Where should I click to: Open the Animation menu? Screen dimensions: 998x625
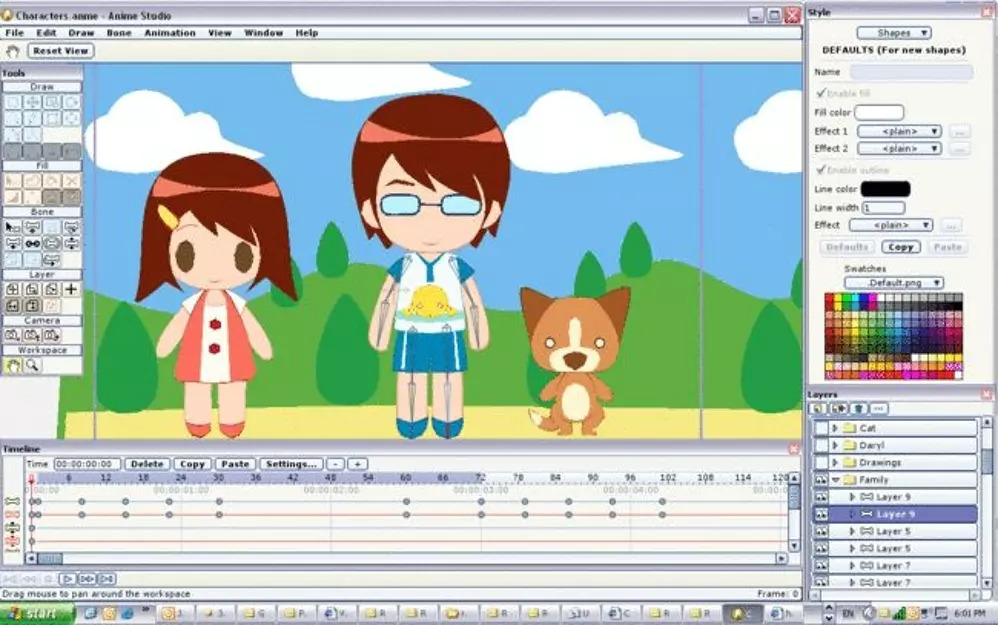coord(169,33)
